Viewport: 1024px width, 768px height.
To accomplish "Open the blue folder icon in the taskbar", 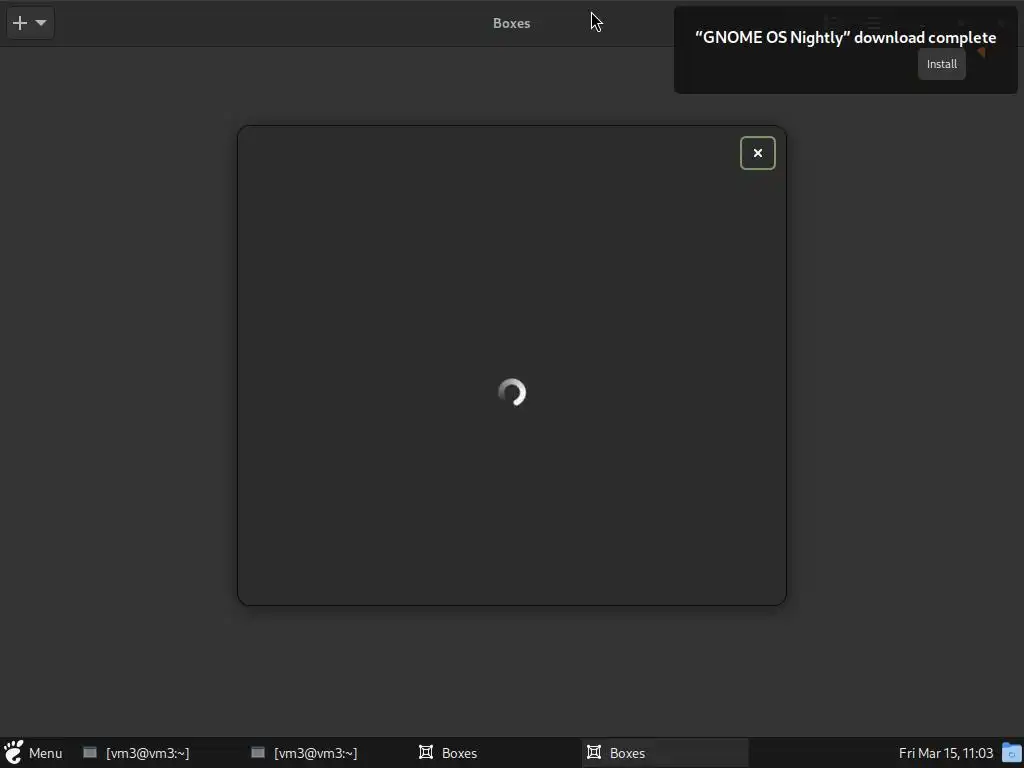I will pos(1012,753).
